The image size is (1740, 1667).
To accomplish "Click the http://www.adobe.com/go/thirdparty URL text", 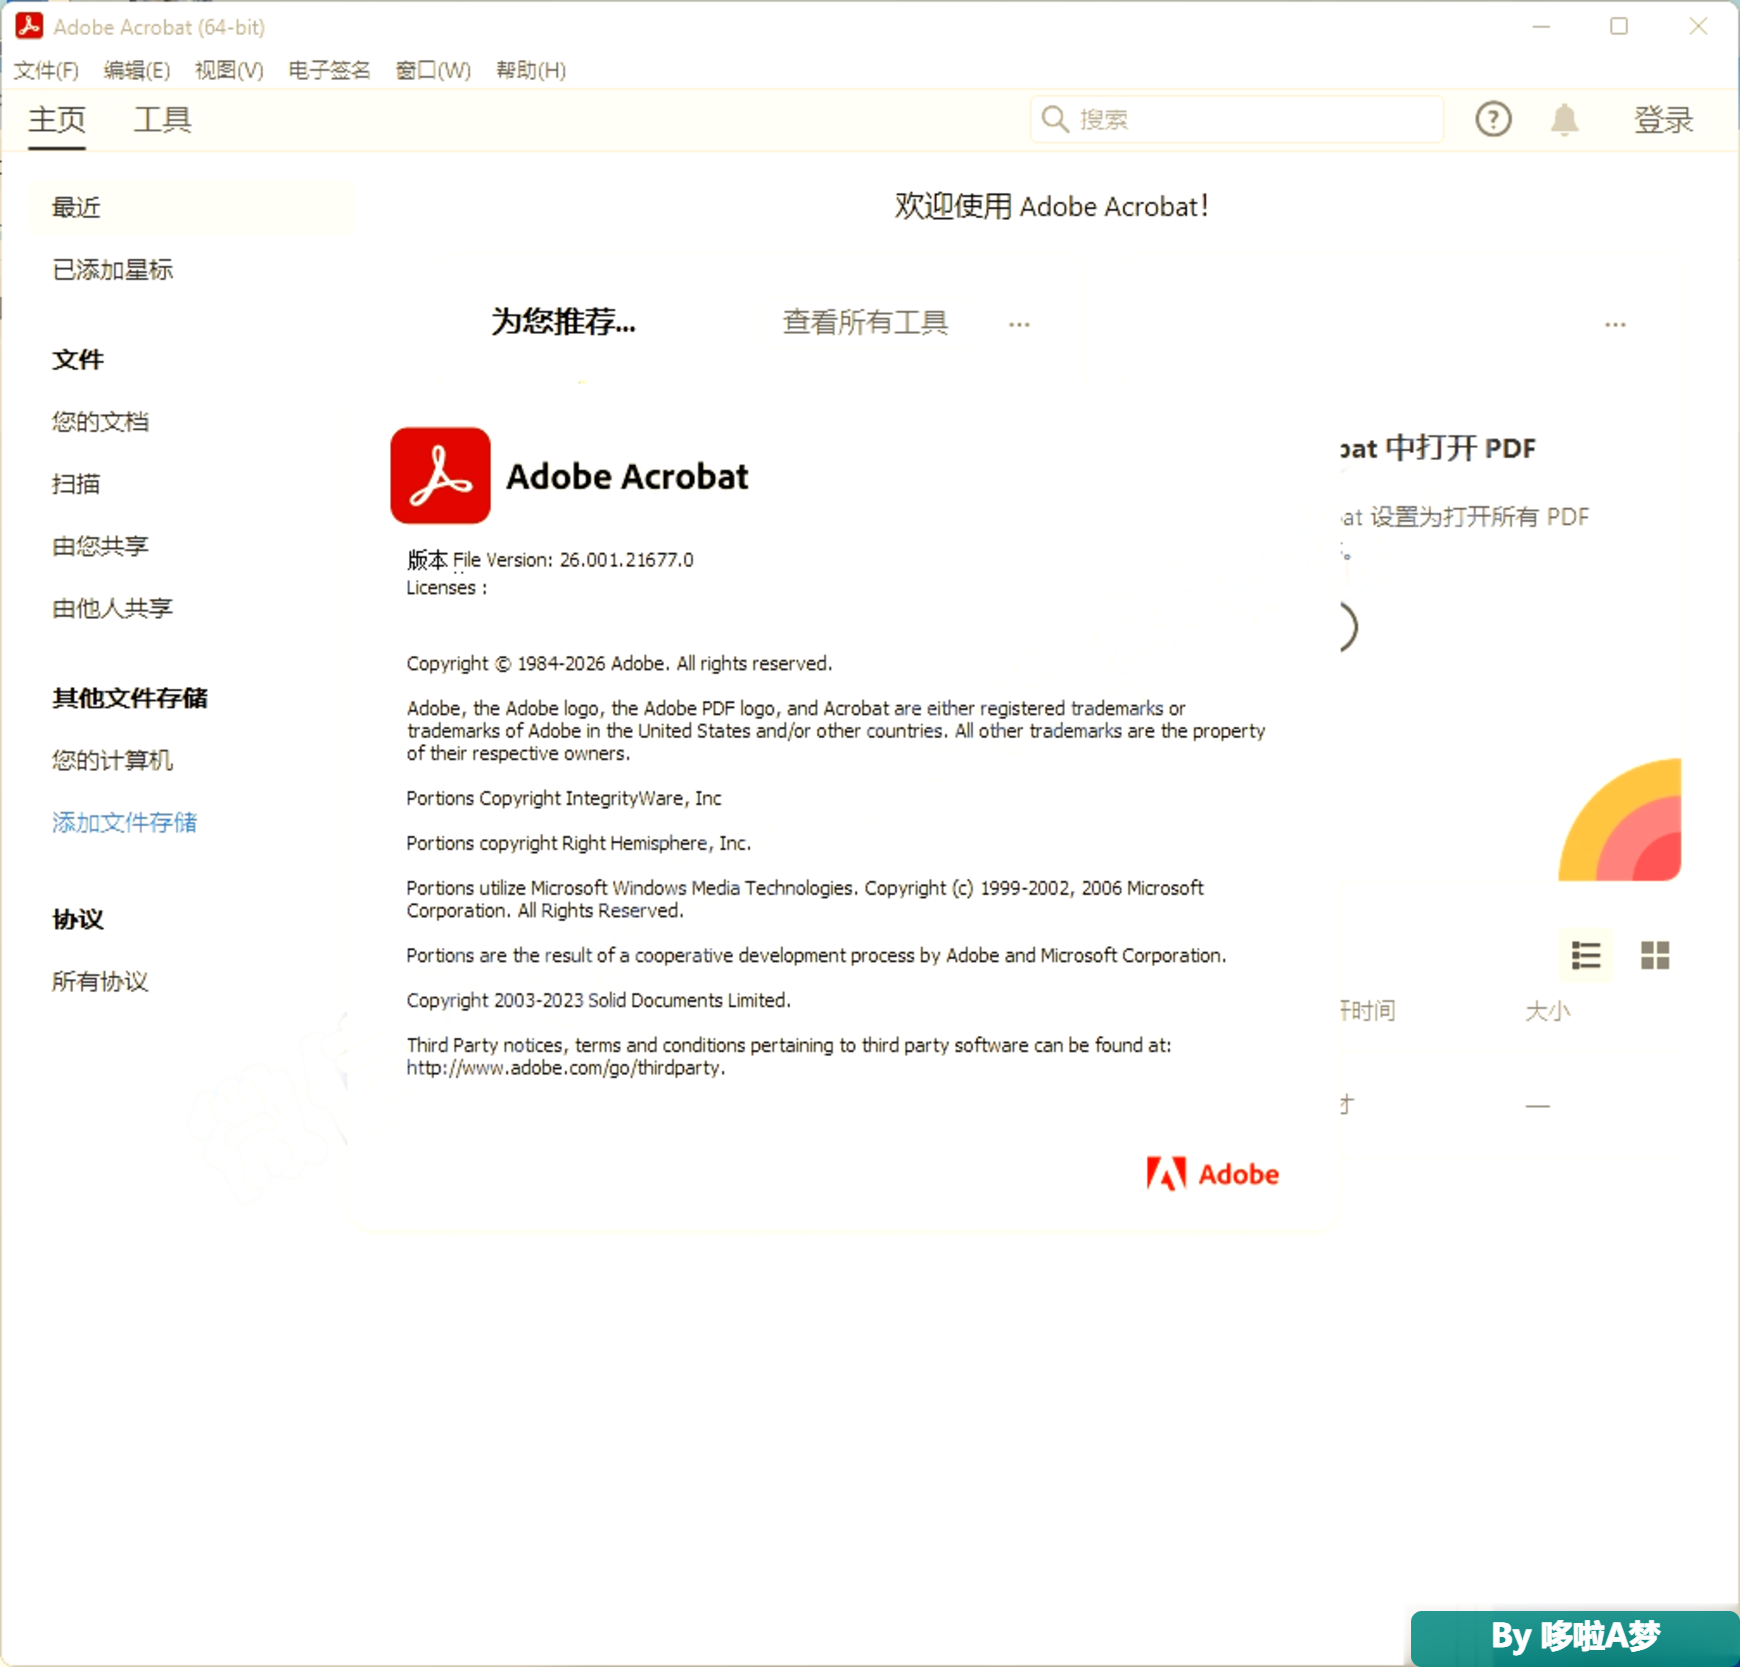I will coord(564,1068).
